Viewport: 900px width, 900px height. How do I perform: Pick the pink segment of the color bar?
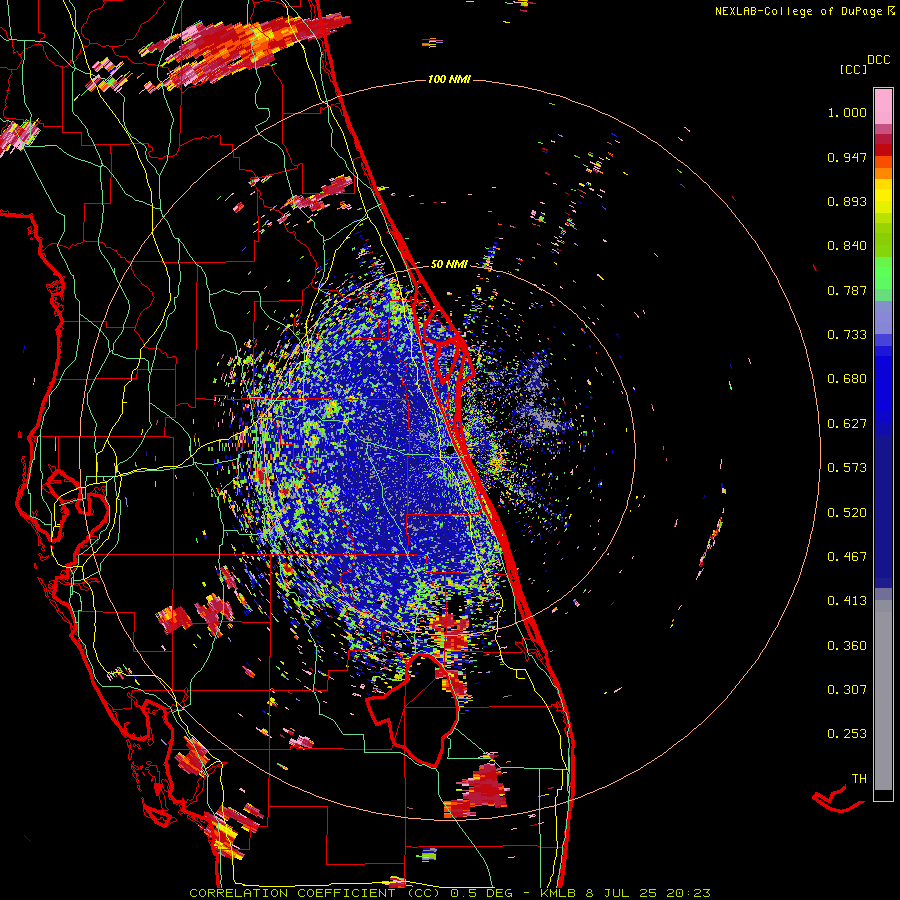pyautogui.click(x=883, y=107)
